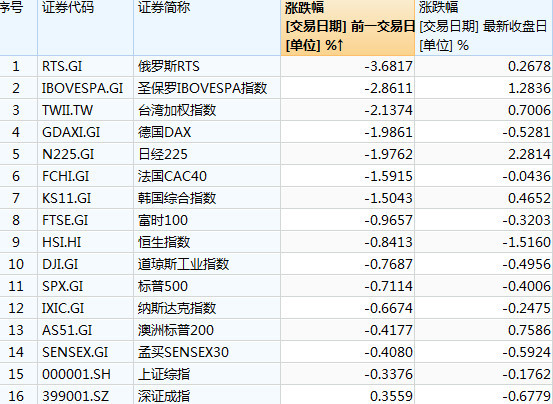This screenshot has width=553, height=404.
Task: Select code FTSE.GI
Action: pyautogui.click(x=65, y=220)
